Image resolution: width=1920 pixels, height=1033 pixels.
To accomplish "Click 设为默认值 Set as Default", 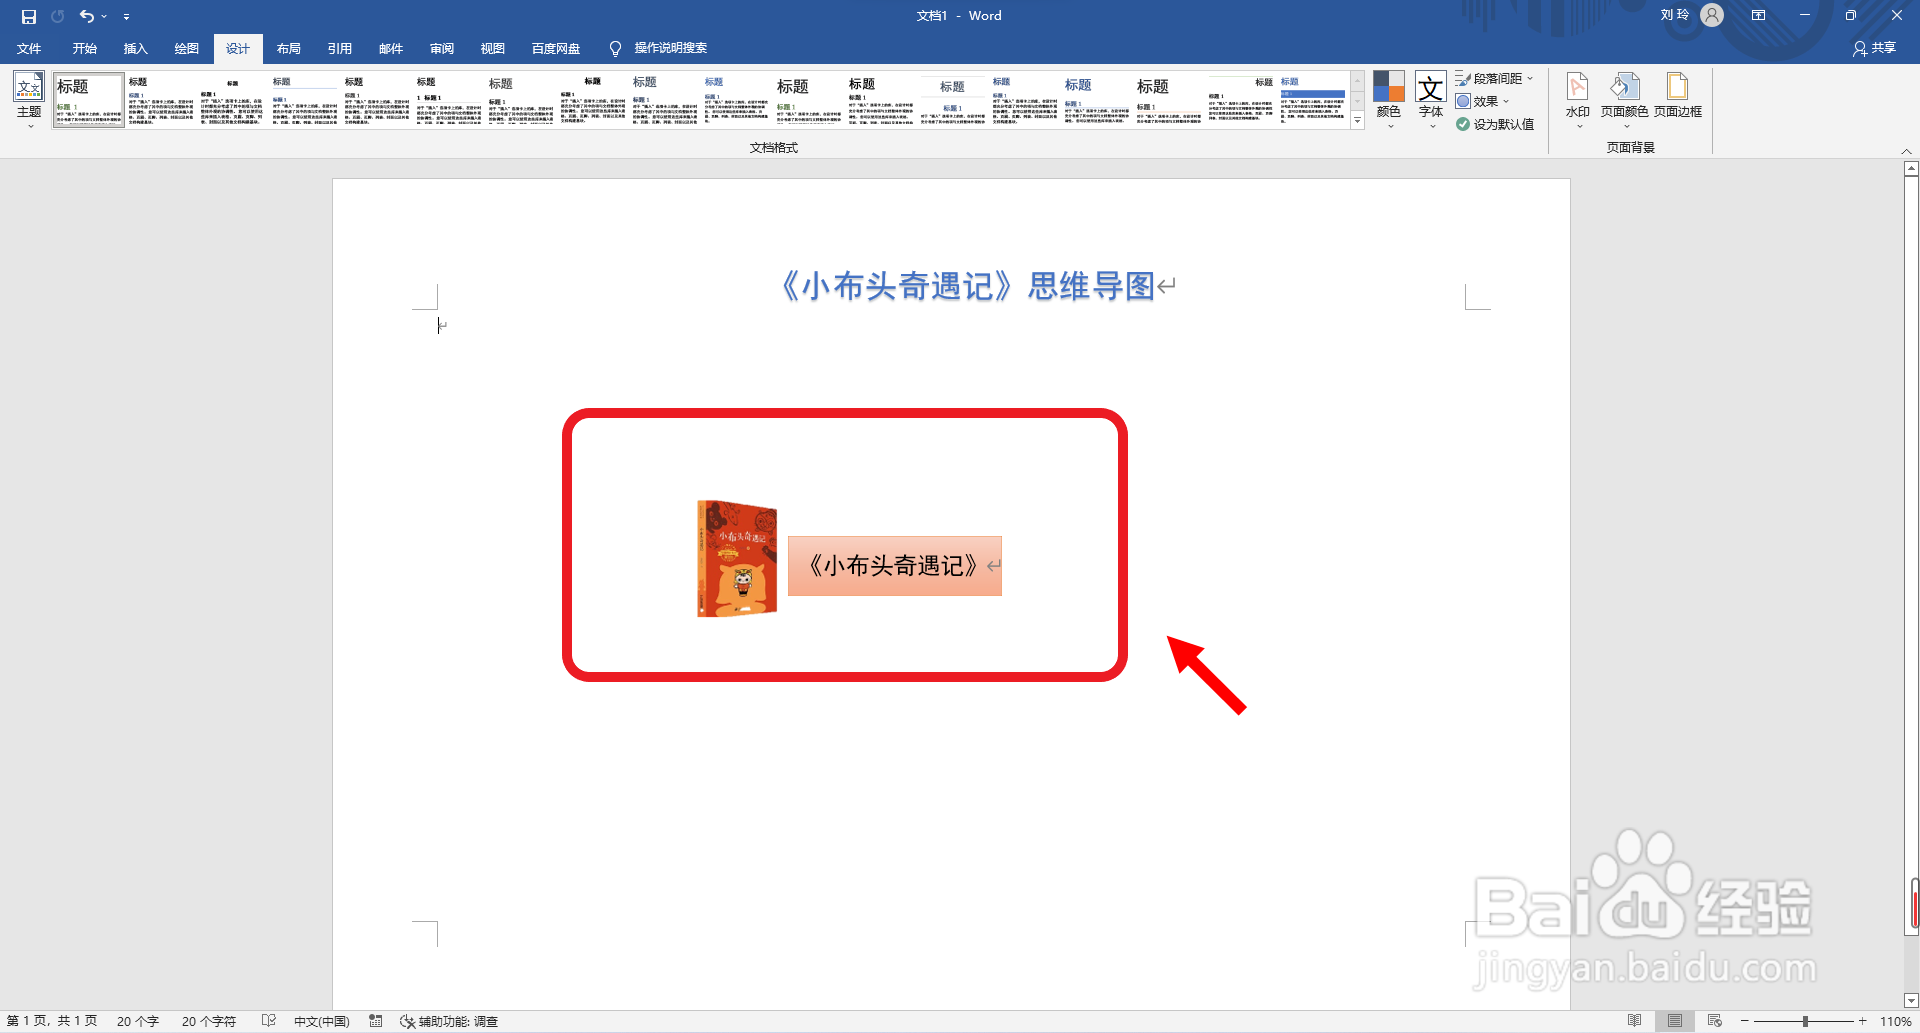I will coord(1494,124).
